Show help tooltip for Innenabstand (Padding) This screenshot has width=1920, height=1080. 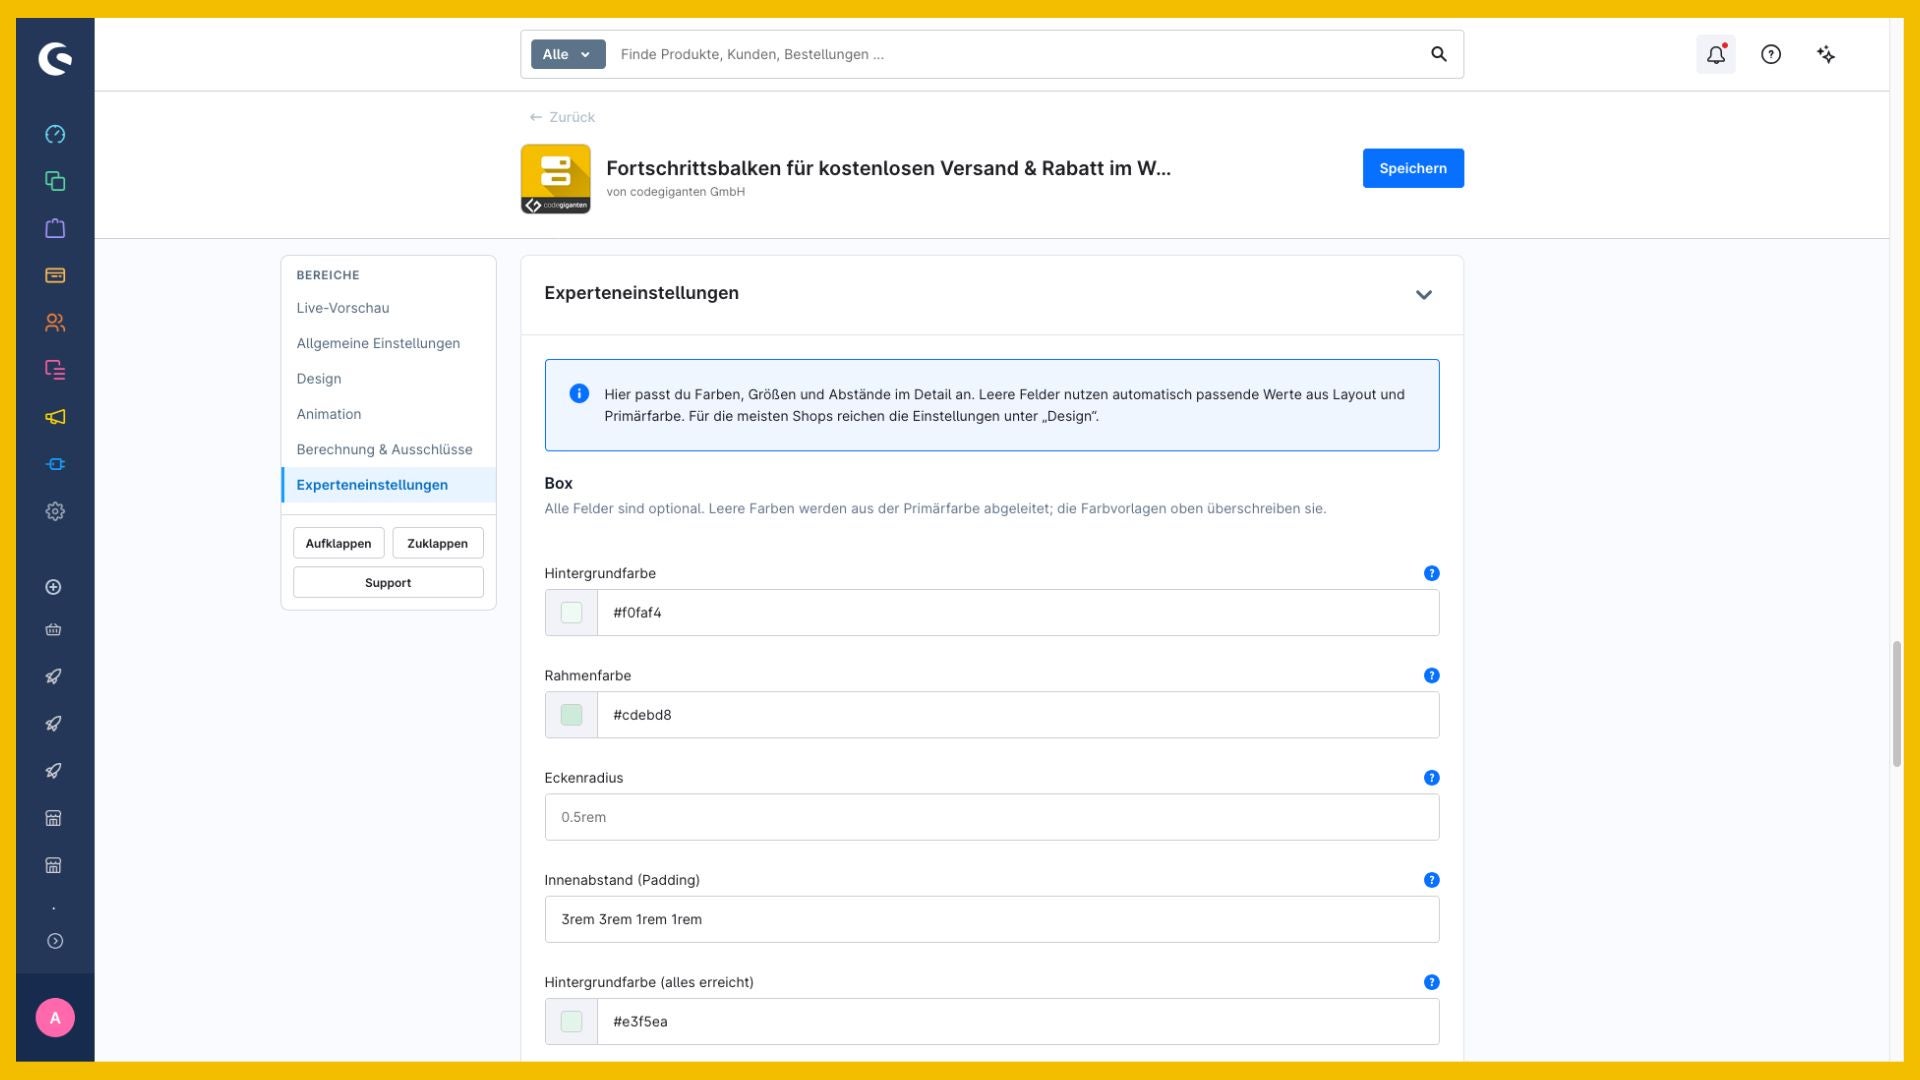coord(1431,880)
